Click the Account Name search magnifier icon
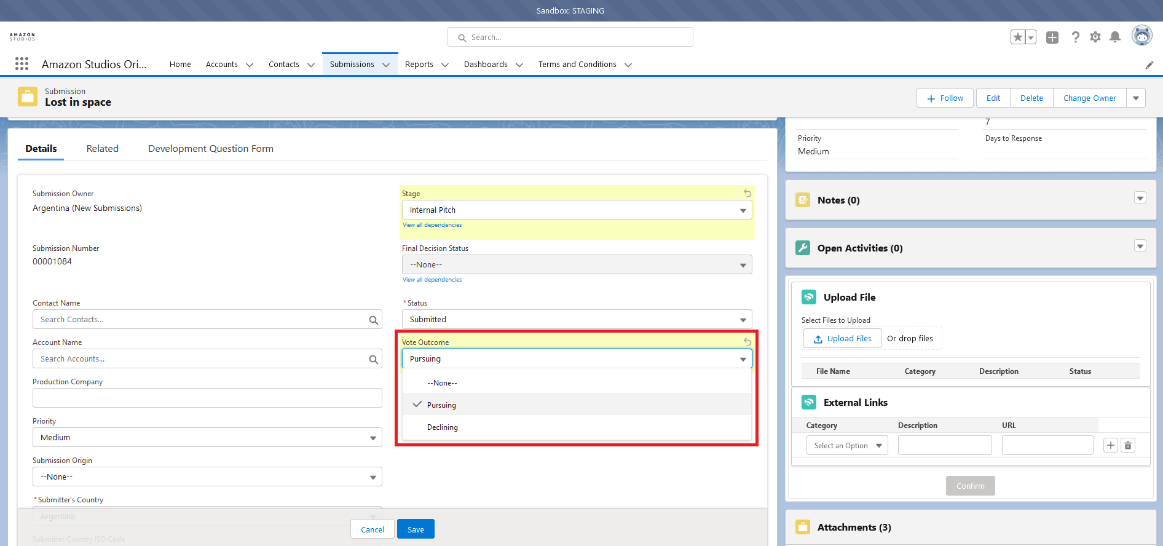This screenshot has width=1163, height=546. point(373,359)
